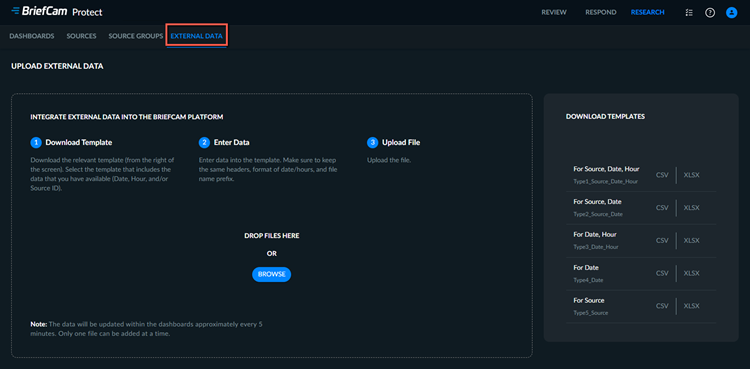
Task: Download XLSX template for Source, Date
Action: (692, 208)
